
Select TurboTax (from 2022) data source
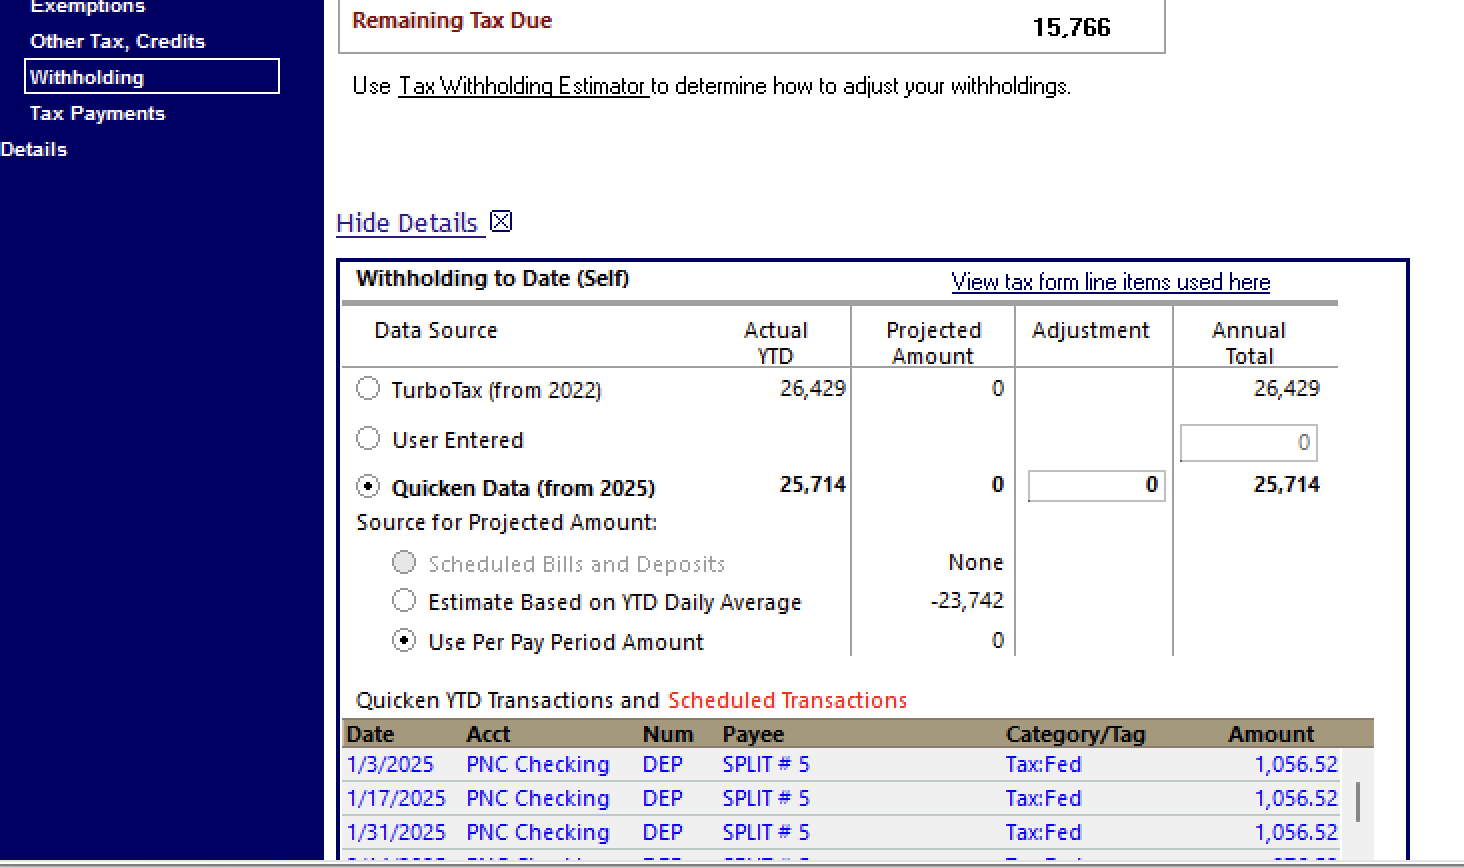coord(368,388)
